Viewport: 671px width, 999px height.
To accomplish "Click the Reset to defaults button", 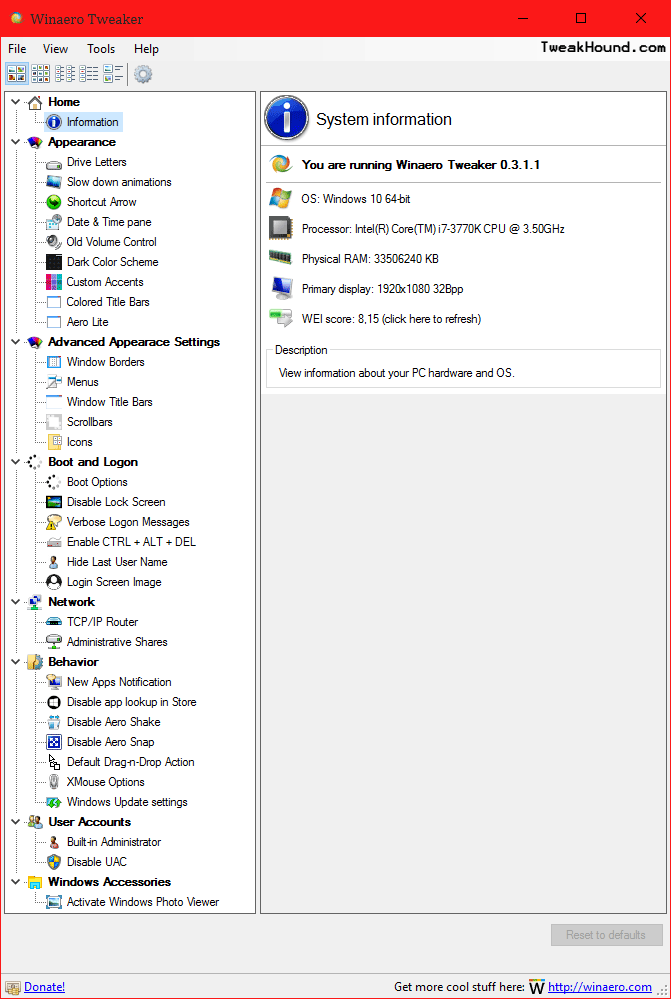I will 607,935.
